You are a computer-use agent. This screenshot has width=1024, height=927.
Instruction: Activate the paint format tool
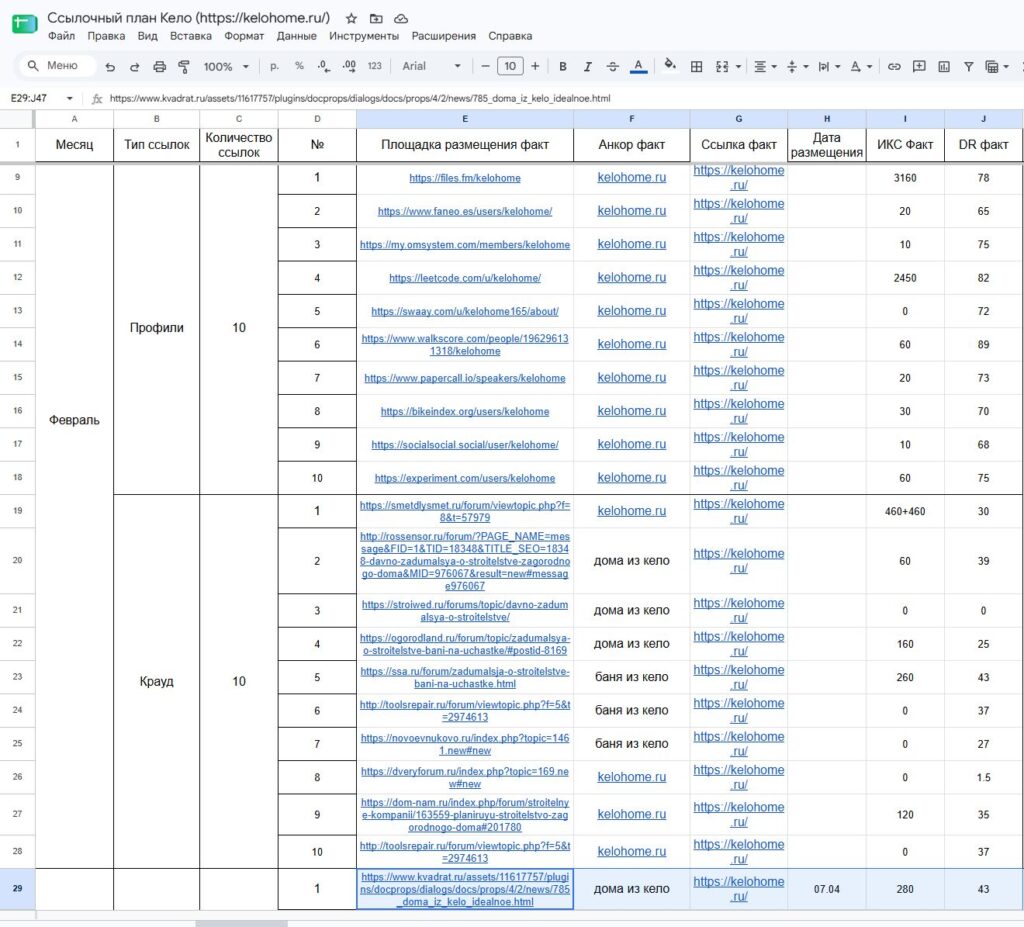point(184,66)
